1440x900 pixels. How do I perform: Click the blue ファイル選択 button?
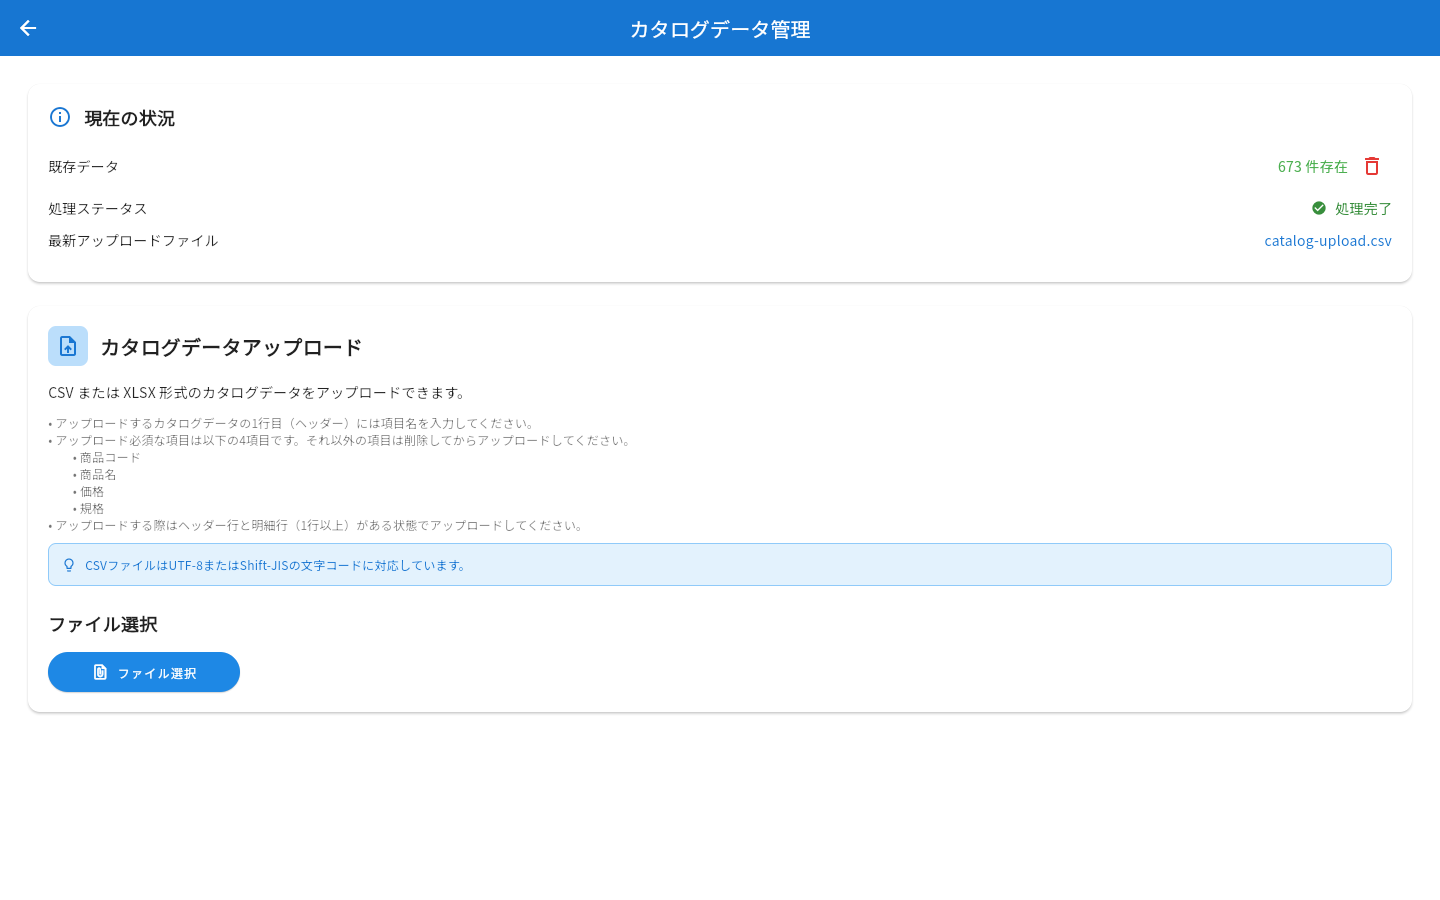(x=144, y=672)
